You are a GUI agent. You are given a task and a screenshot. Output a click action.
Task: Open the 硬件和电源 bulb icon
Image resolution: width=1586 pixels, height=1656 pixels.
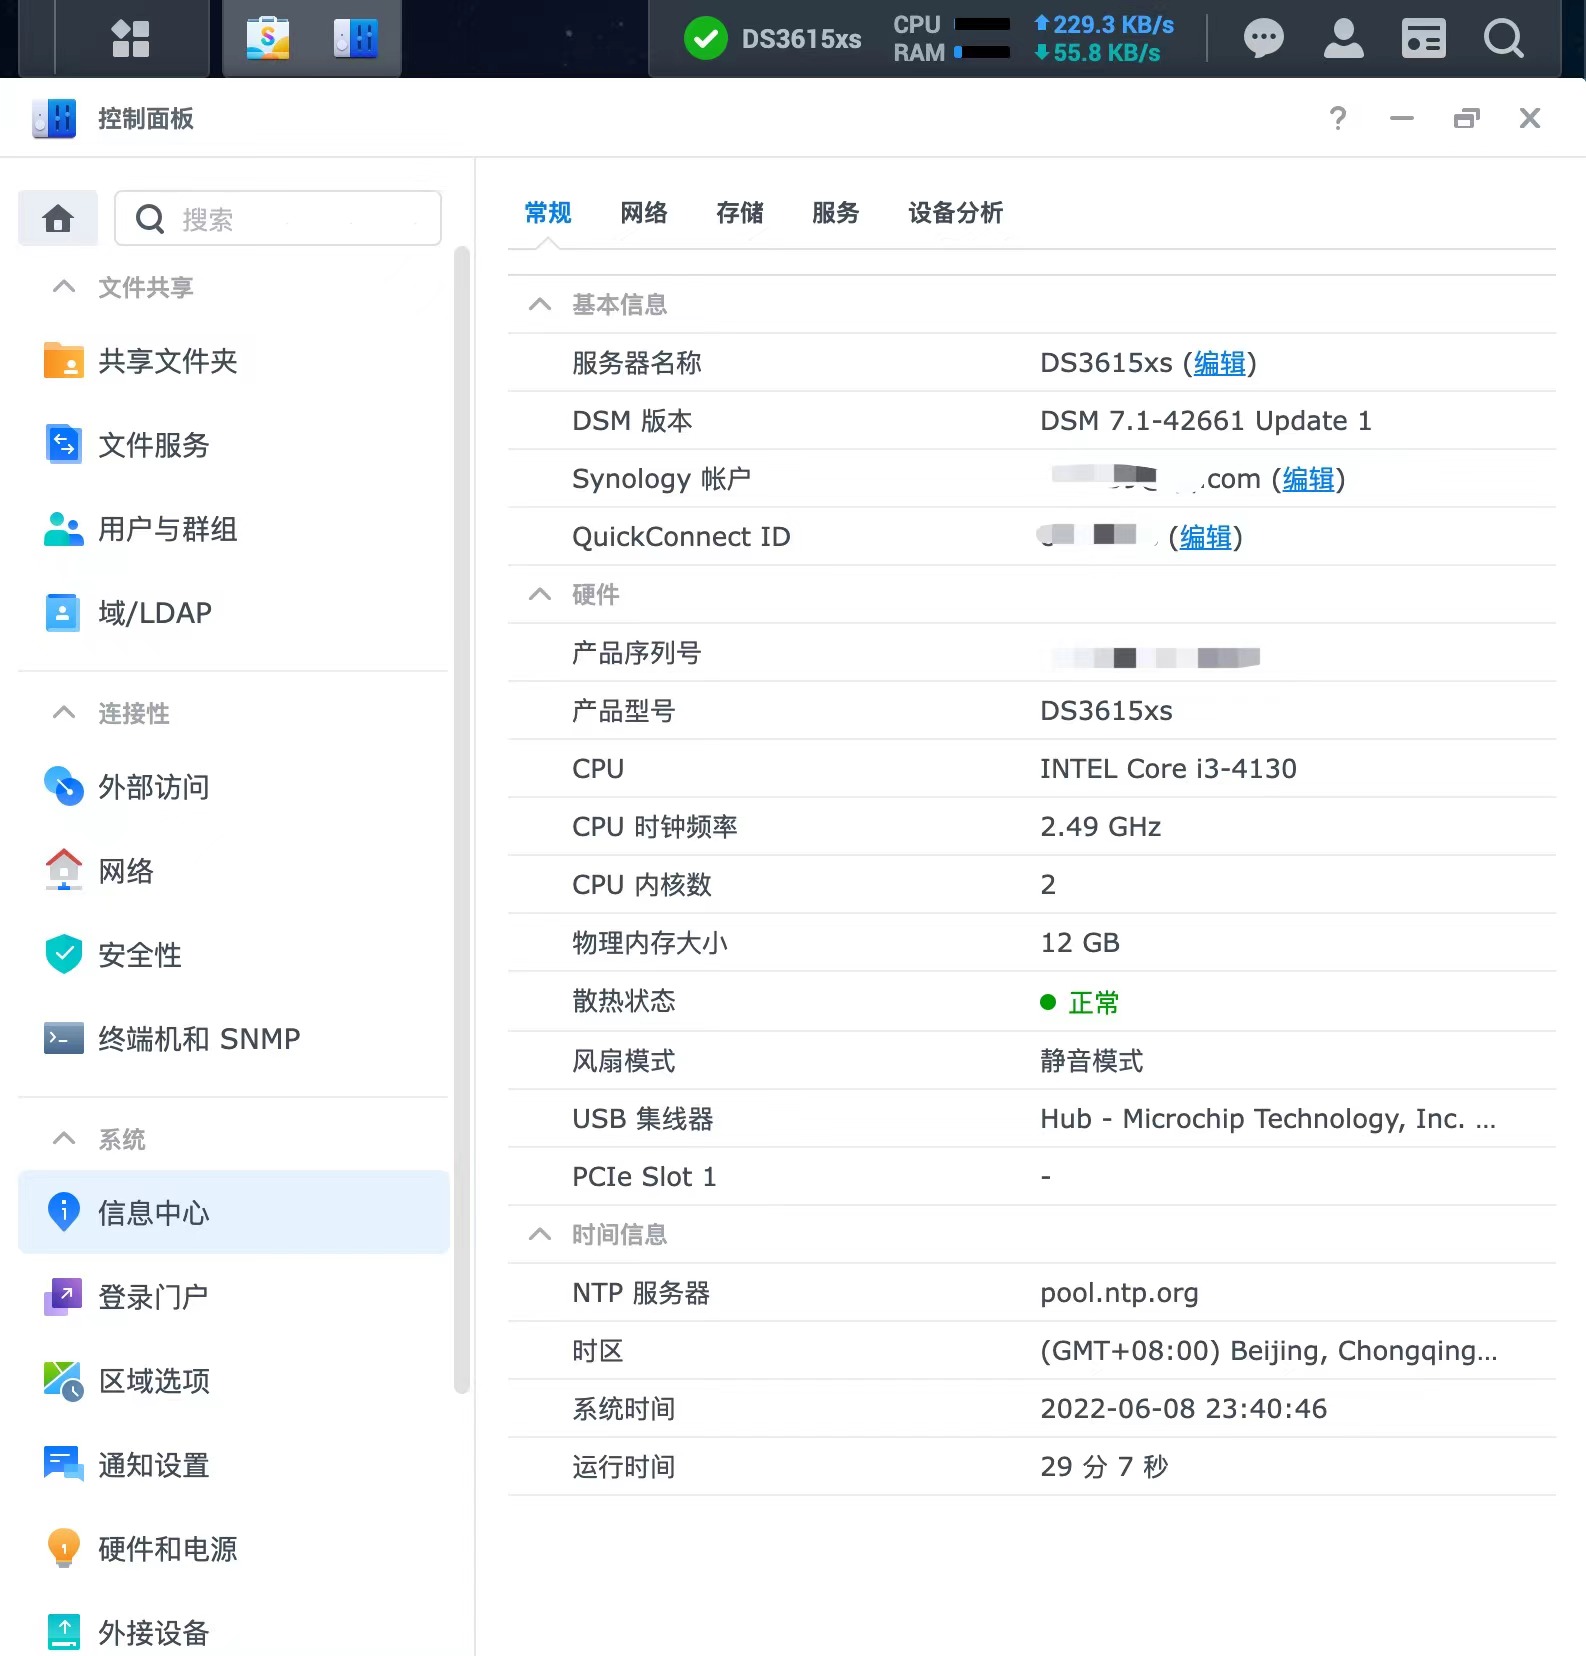[x=64, y=1548]
